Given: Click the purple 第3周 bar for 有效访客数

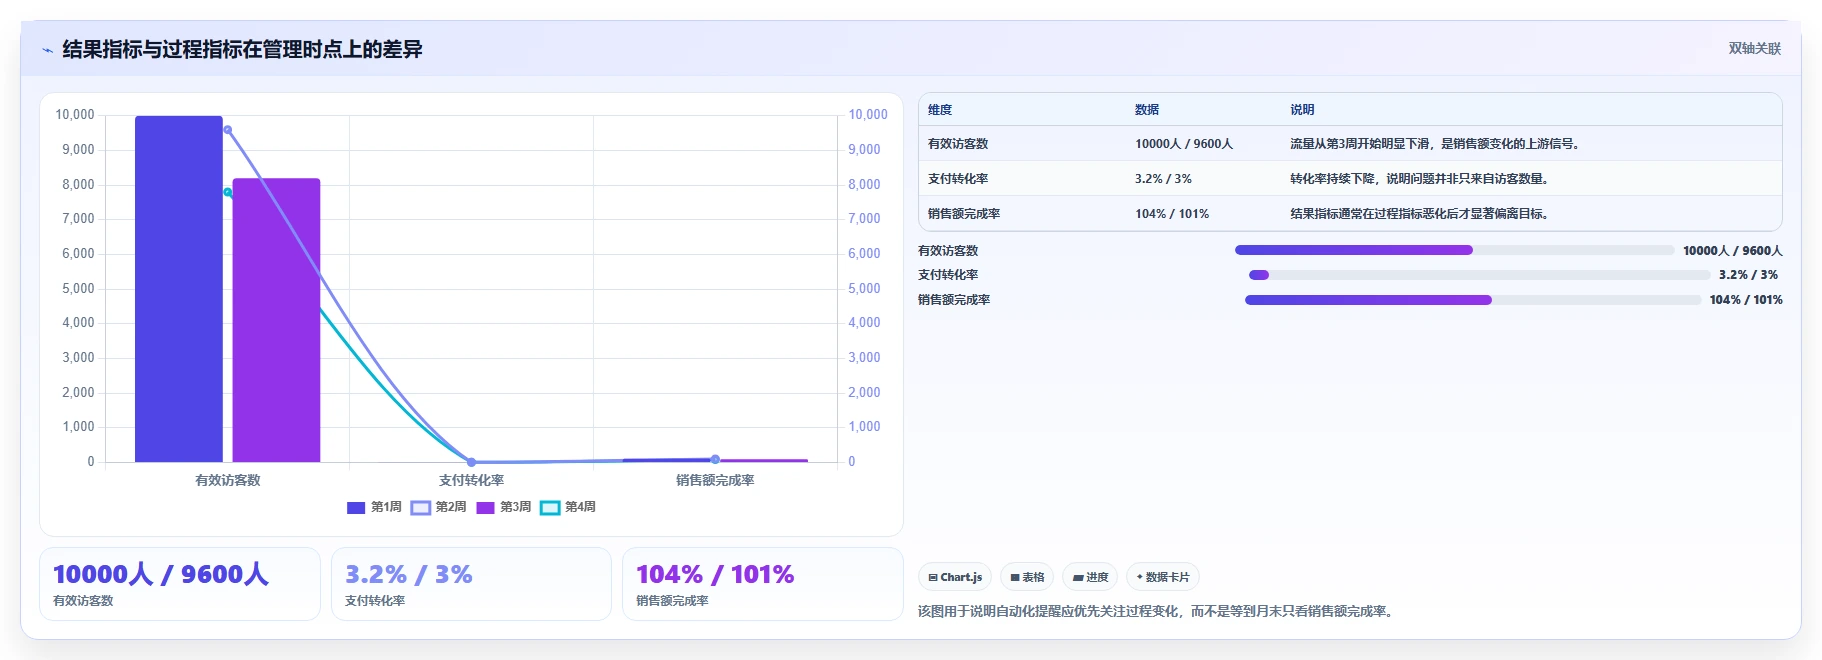Looking at the screenshot, I should coord(276,320).
